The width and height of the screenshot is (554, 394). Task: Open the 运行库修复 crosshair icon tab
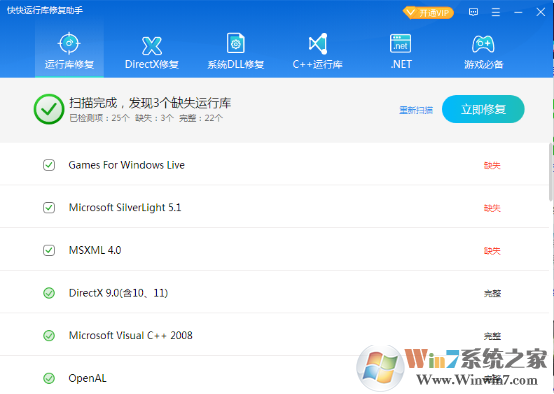(69, 43)
